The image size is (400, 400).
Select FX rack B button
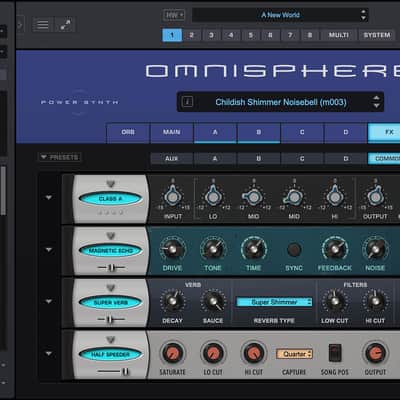coord(259,159)
